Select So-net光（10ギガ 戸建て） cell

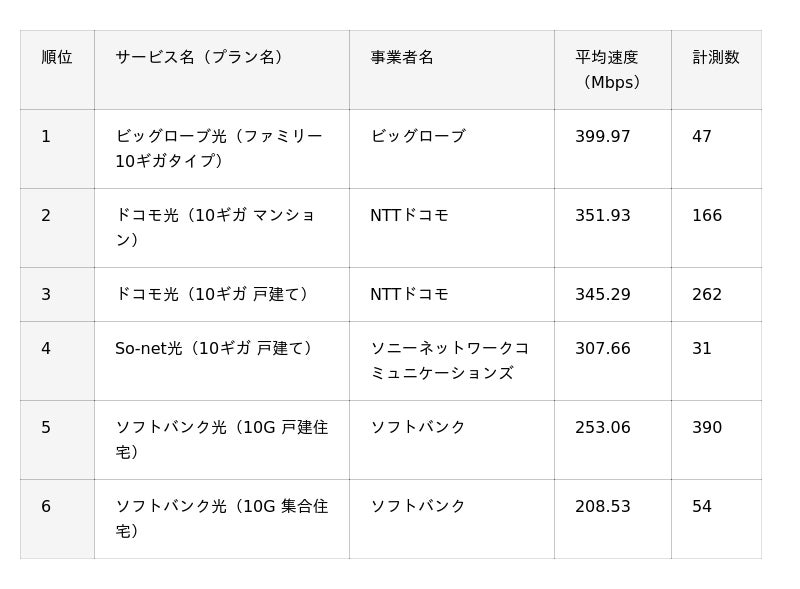(222, 361)
